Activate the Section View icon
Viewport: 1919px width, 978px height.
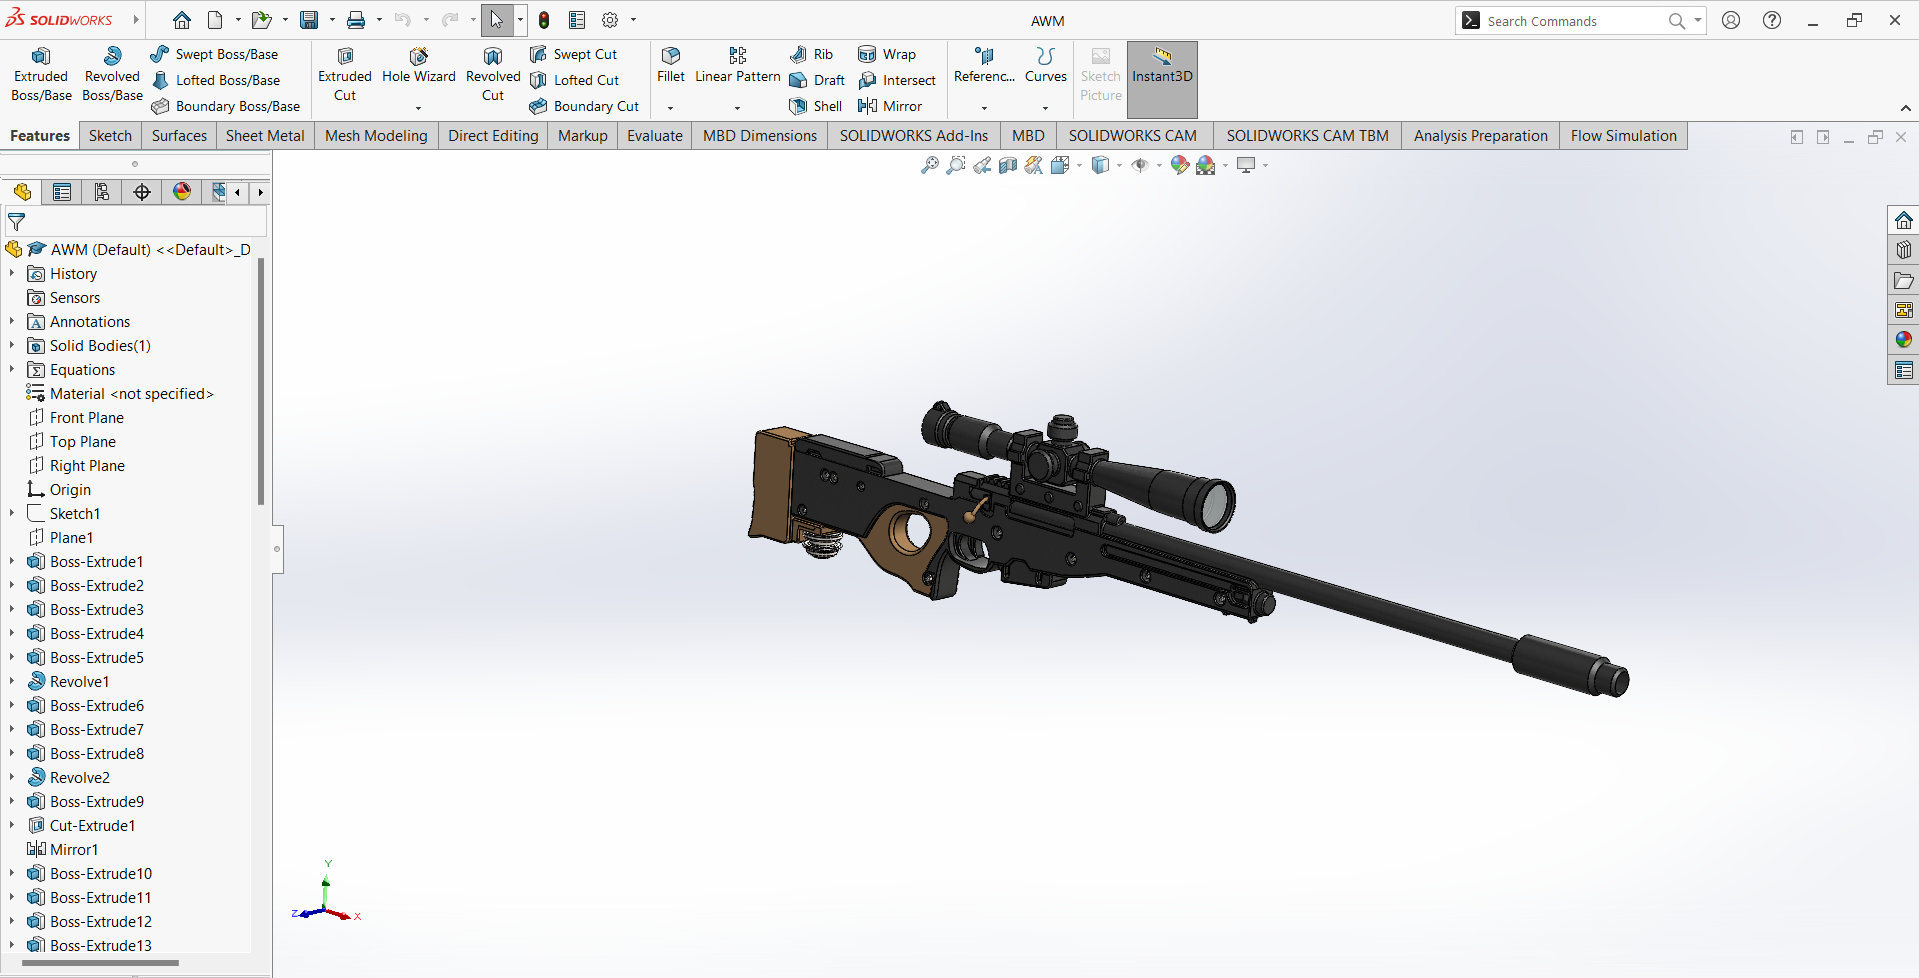1008,165
